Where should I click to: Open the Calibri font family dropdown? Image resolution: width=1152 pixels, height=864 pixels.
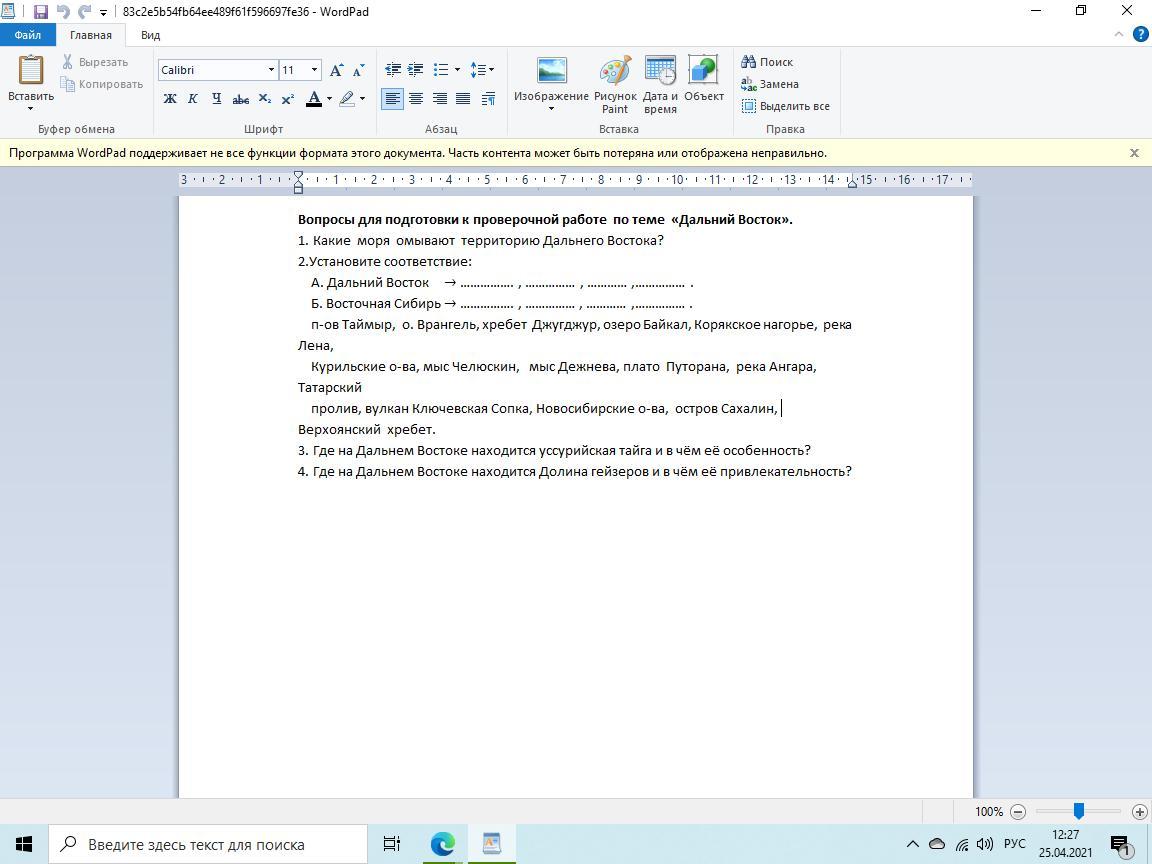click(271, 70)
